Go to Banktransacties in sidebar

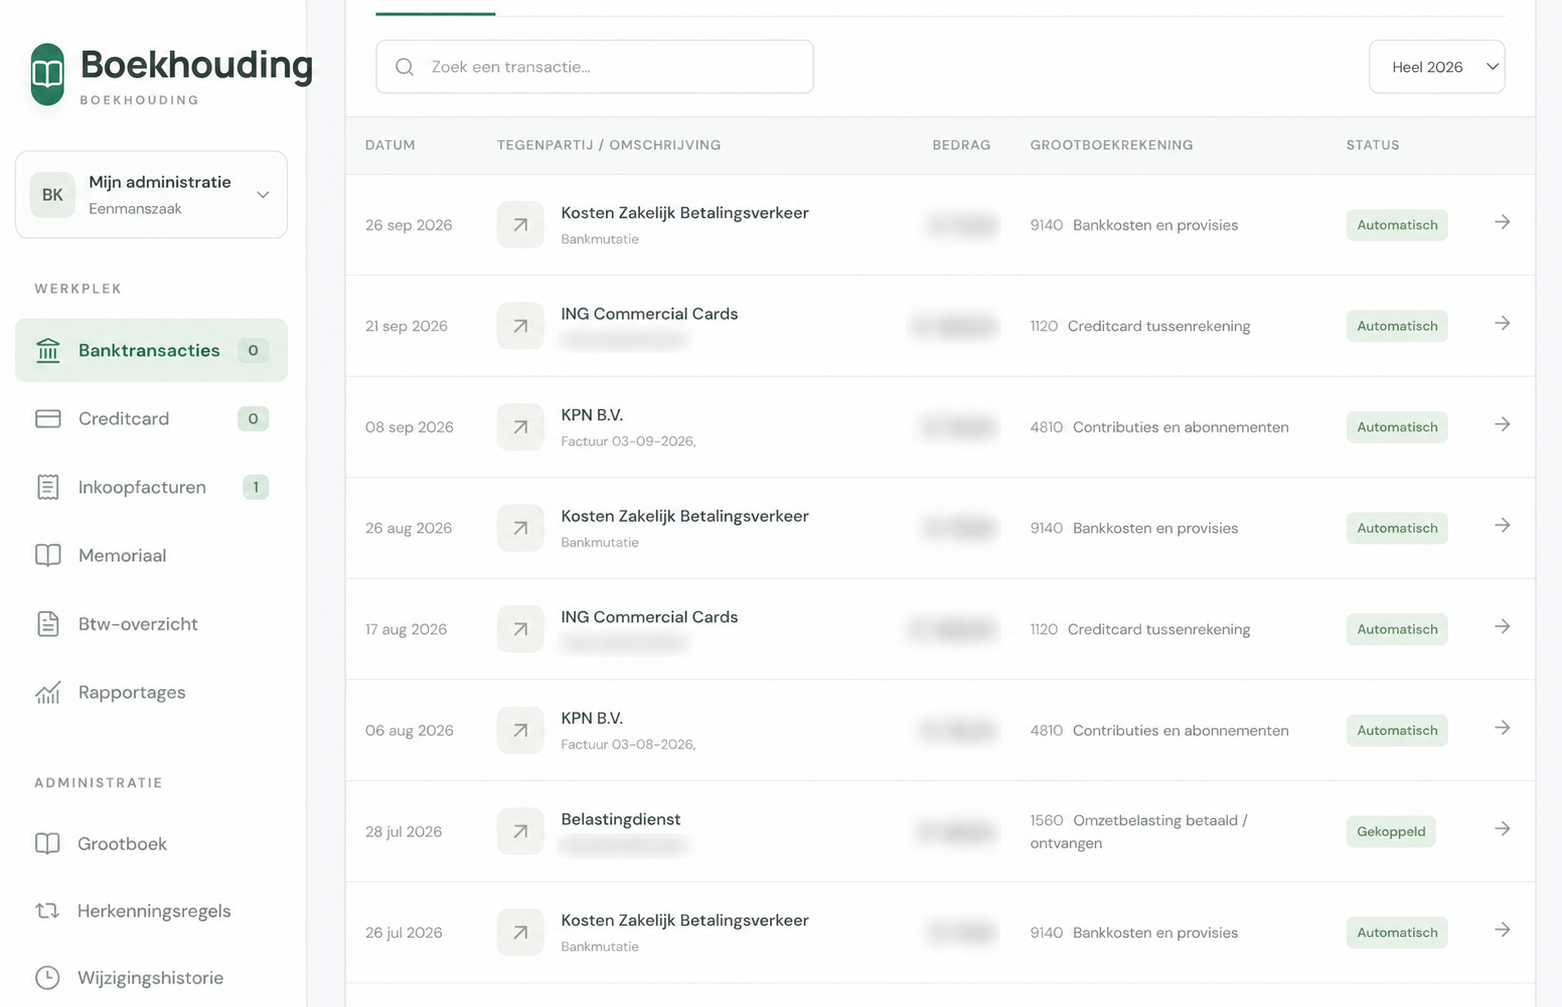(151, 351)
